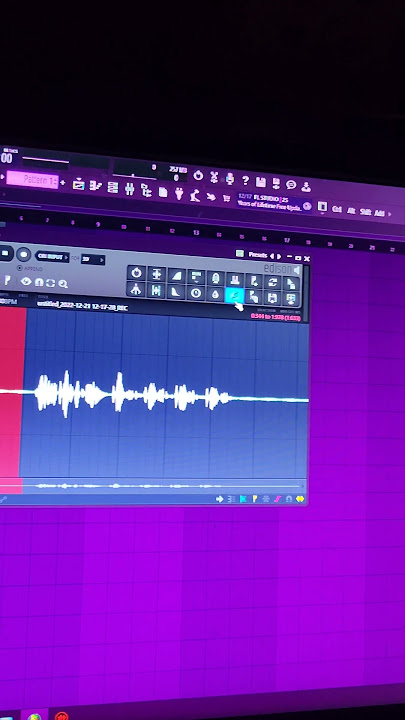Toggle the eye icon in Edison toolbar

click(x=26, y=281)
